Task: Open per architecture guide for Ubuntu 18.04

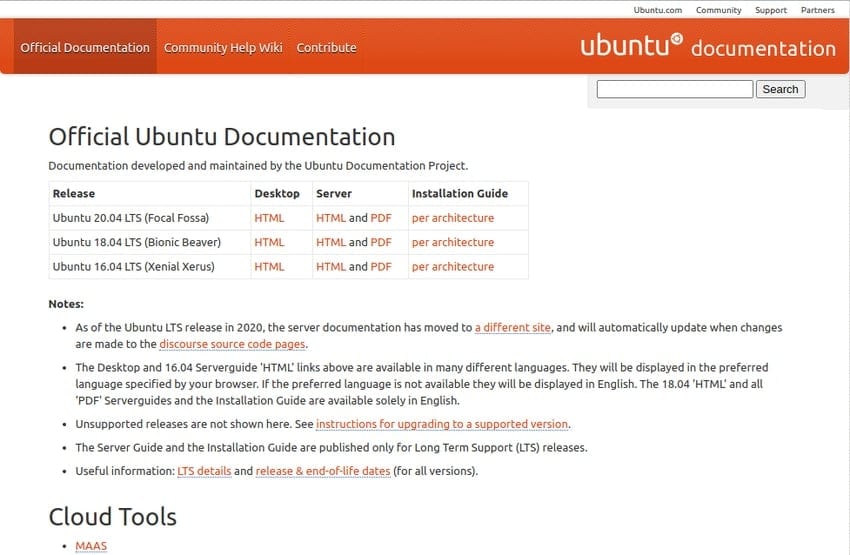Action: 453,242
